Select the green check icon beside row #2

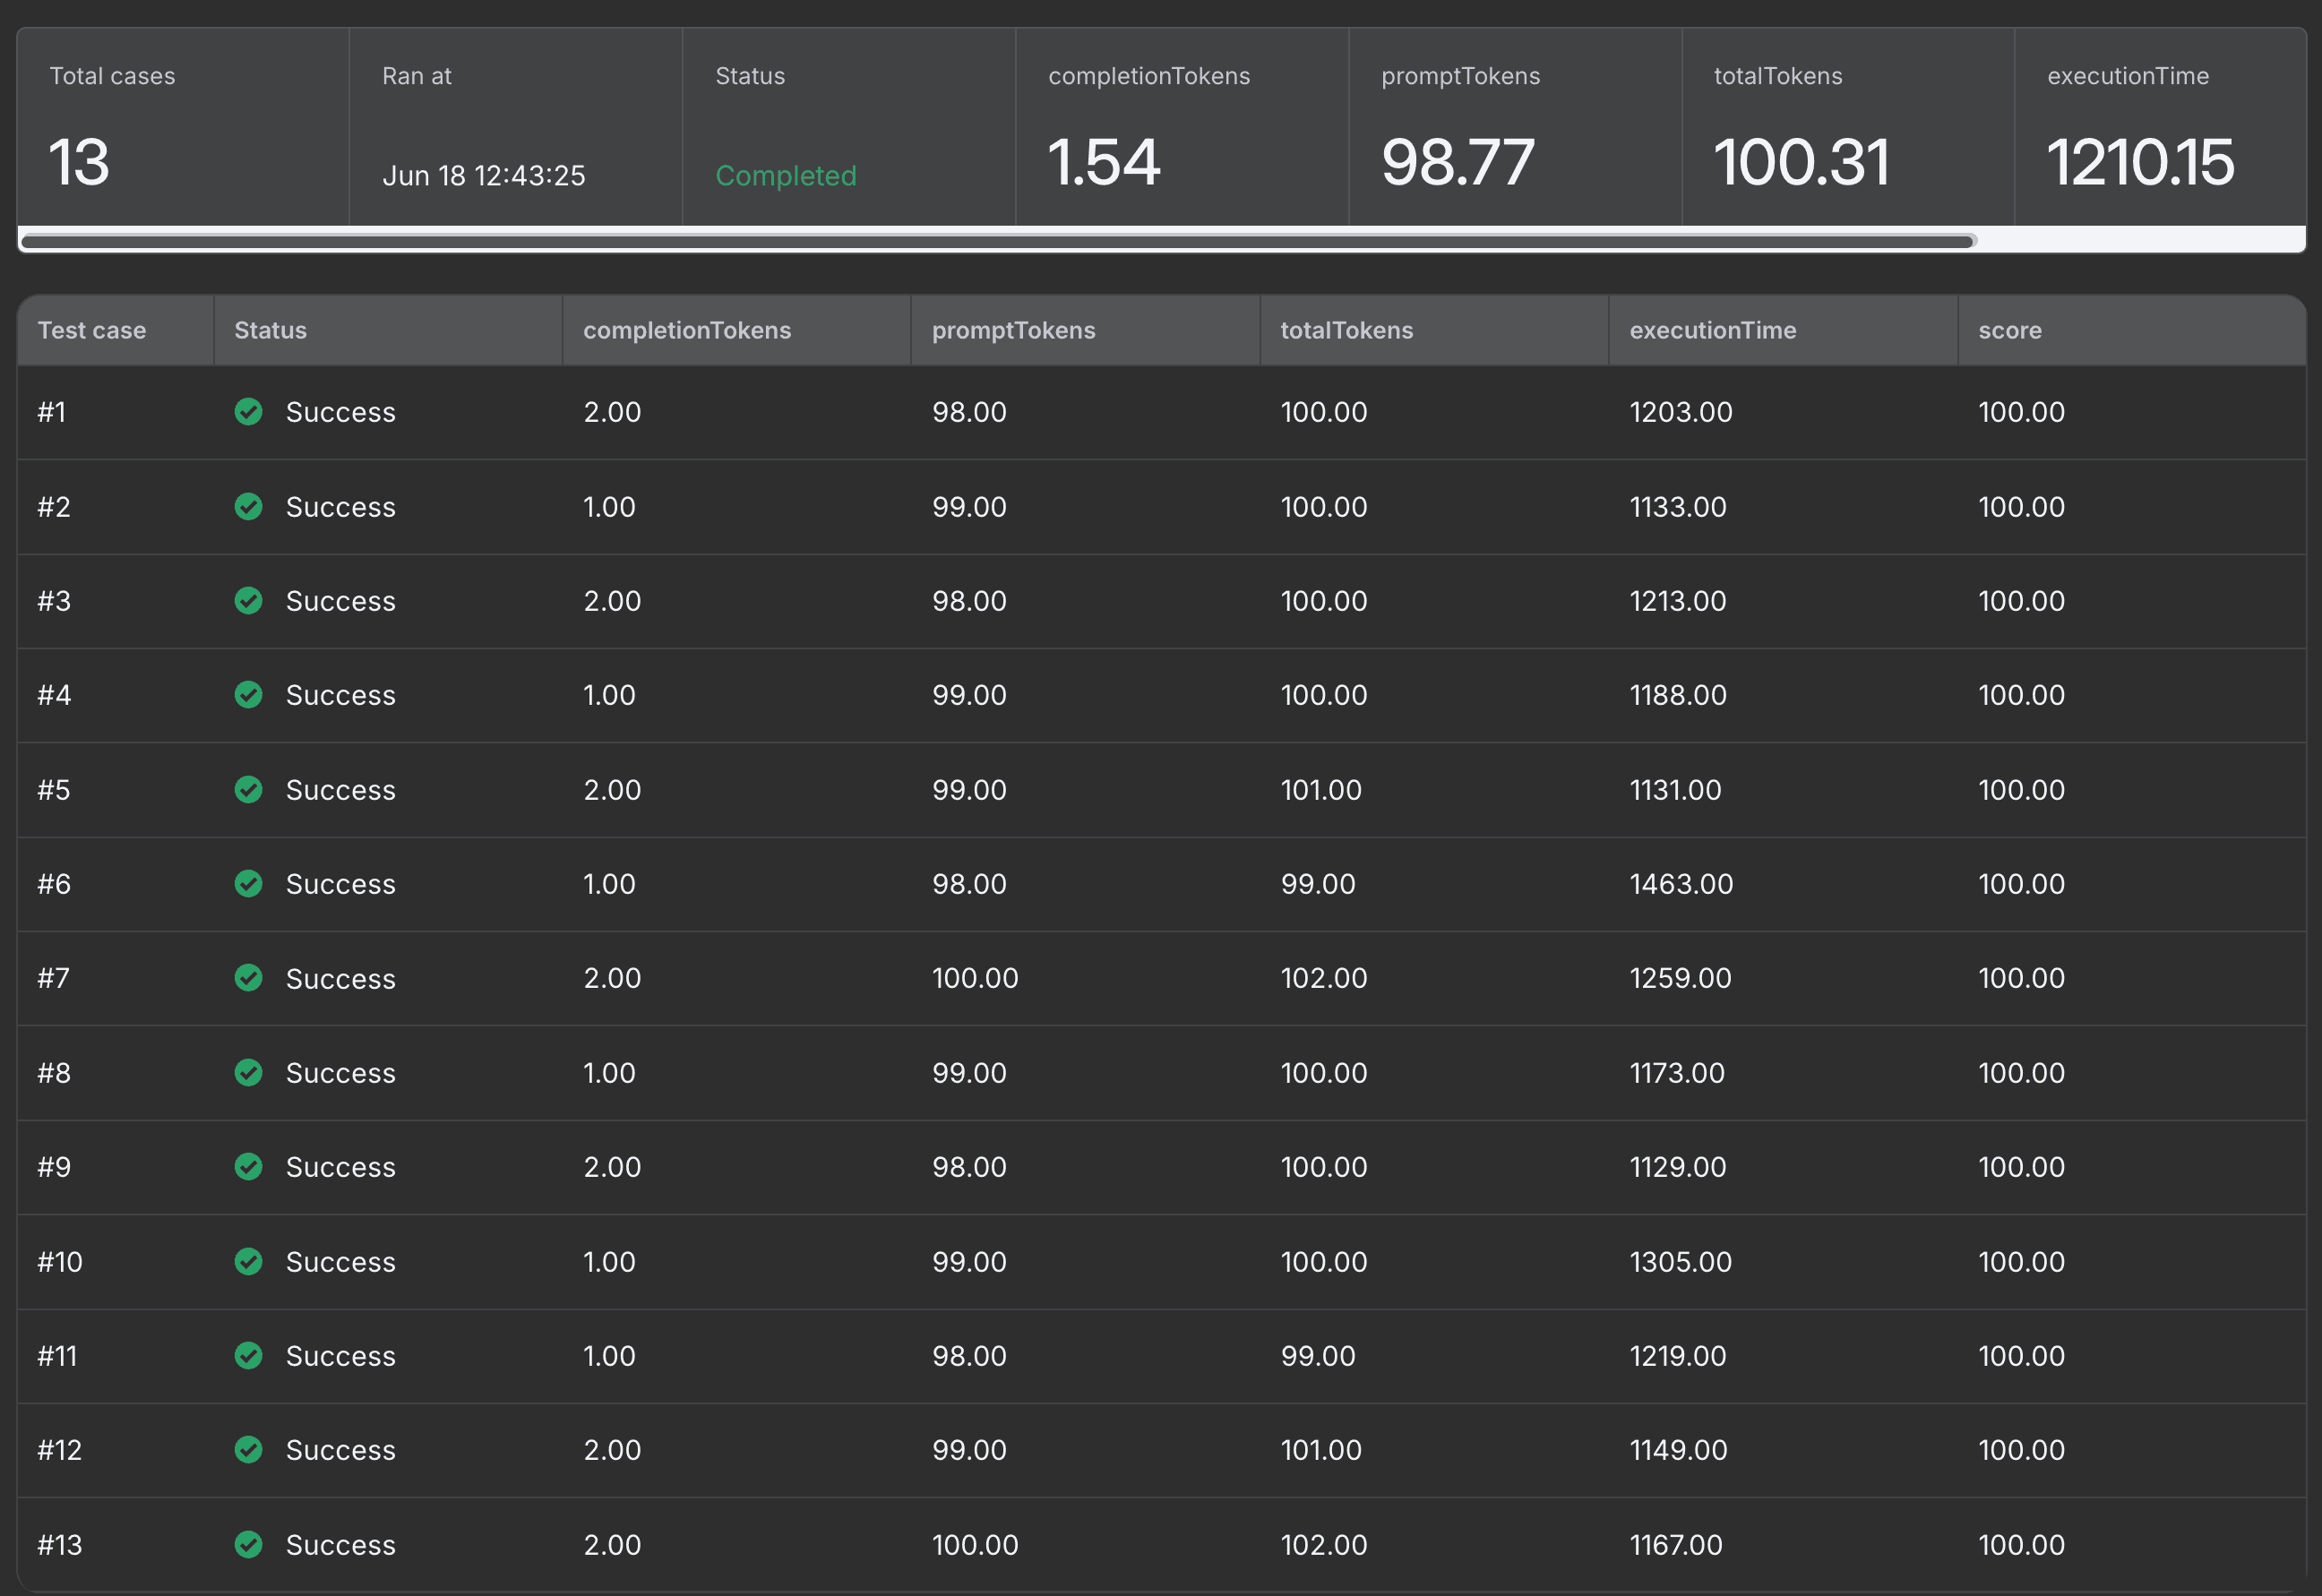248,506
